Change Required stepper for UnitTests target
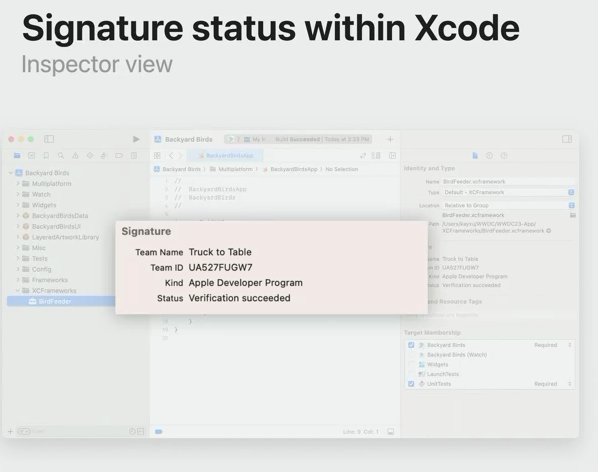This screenshot has height=472, width=598. click(x=570, y=384)
